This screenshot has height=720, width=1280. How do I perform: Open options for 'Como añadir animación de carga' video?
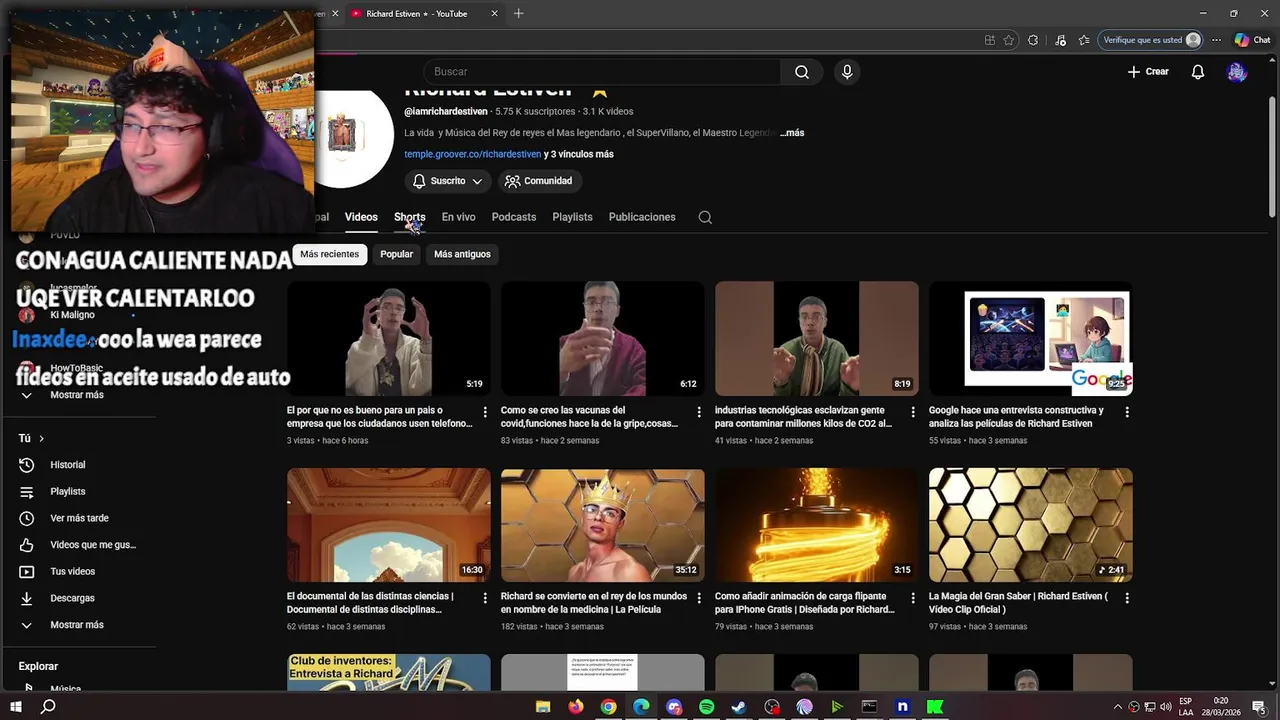pyautogui.click(x=913, y=598)
